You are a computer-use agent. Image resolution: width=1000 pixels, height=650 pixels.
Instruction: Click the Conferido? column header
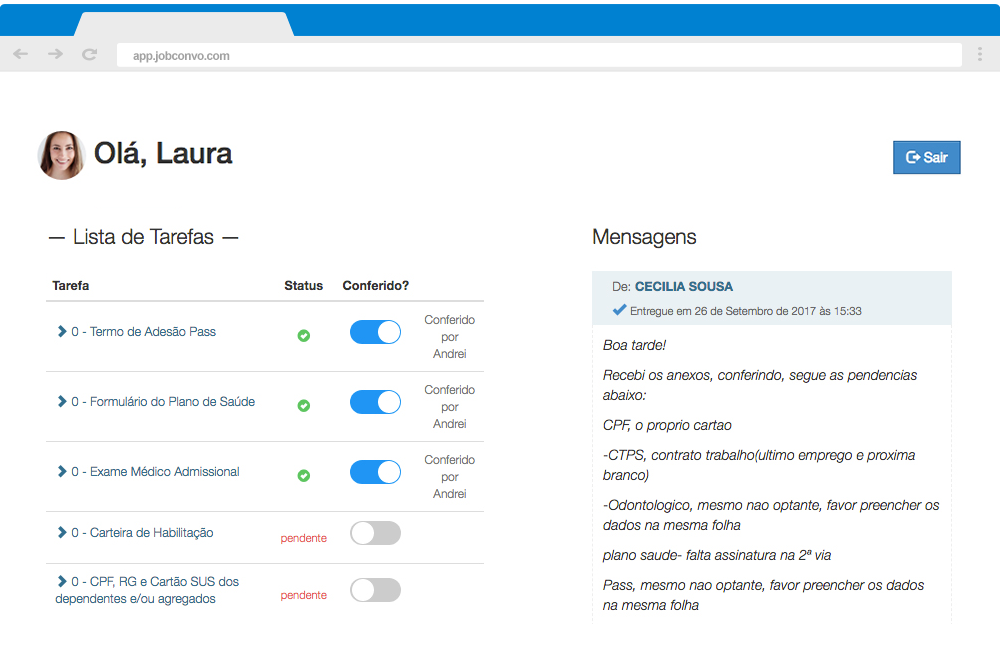click(x=376, y=286)
